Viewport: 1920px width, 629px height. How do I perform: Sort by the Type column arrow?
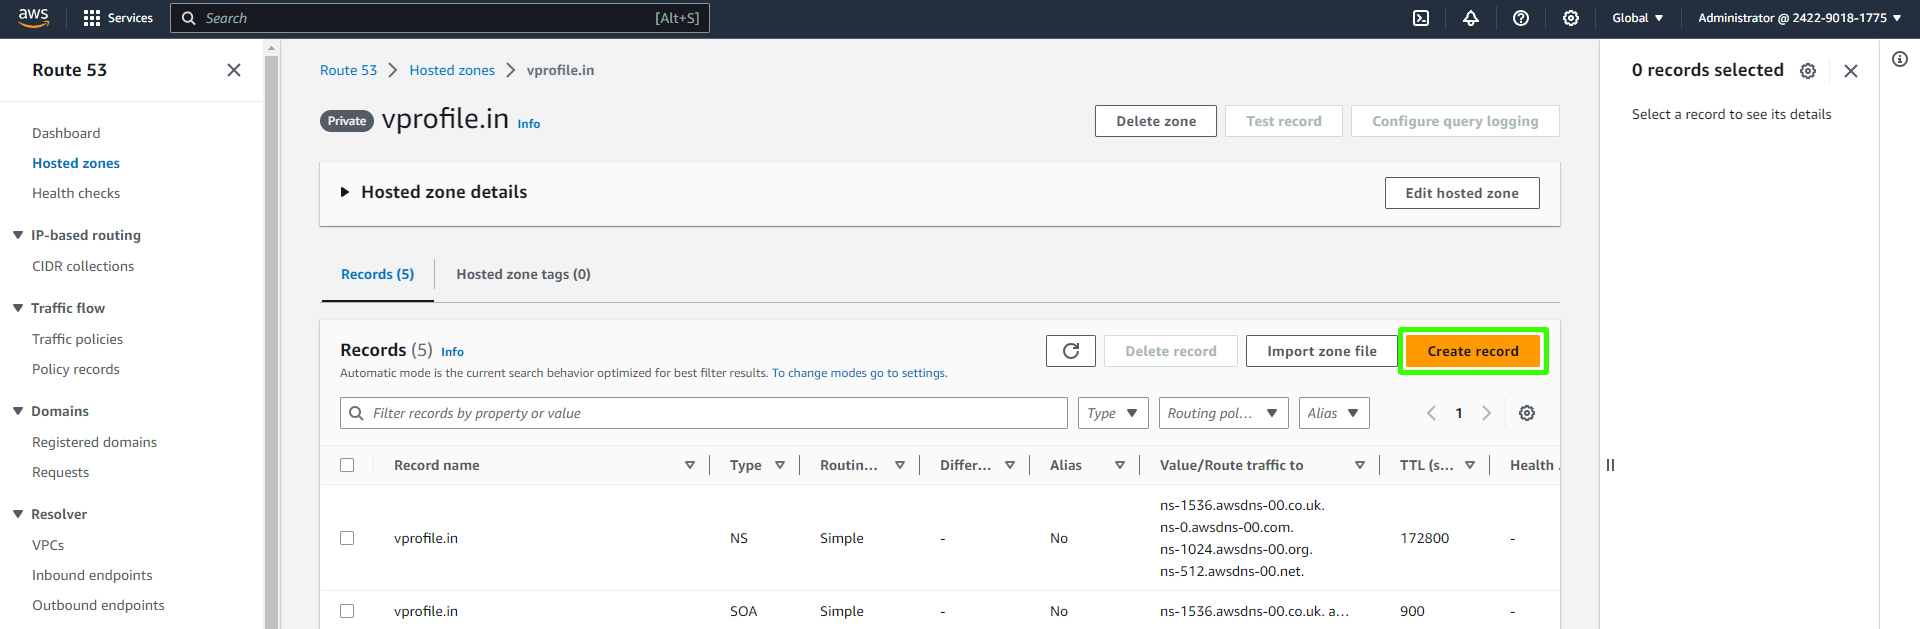(780, 465)
